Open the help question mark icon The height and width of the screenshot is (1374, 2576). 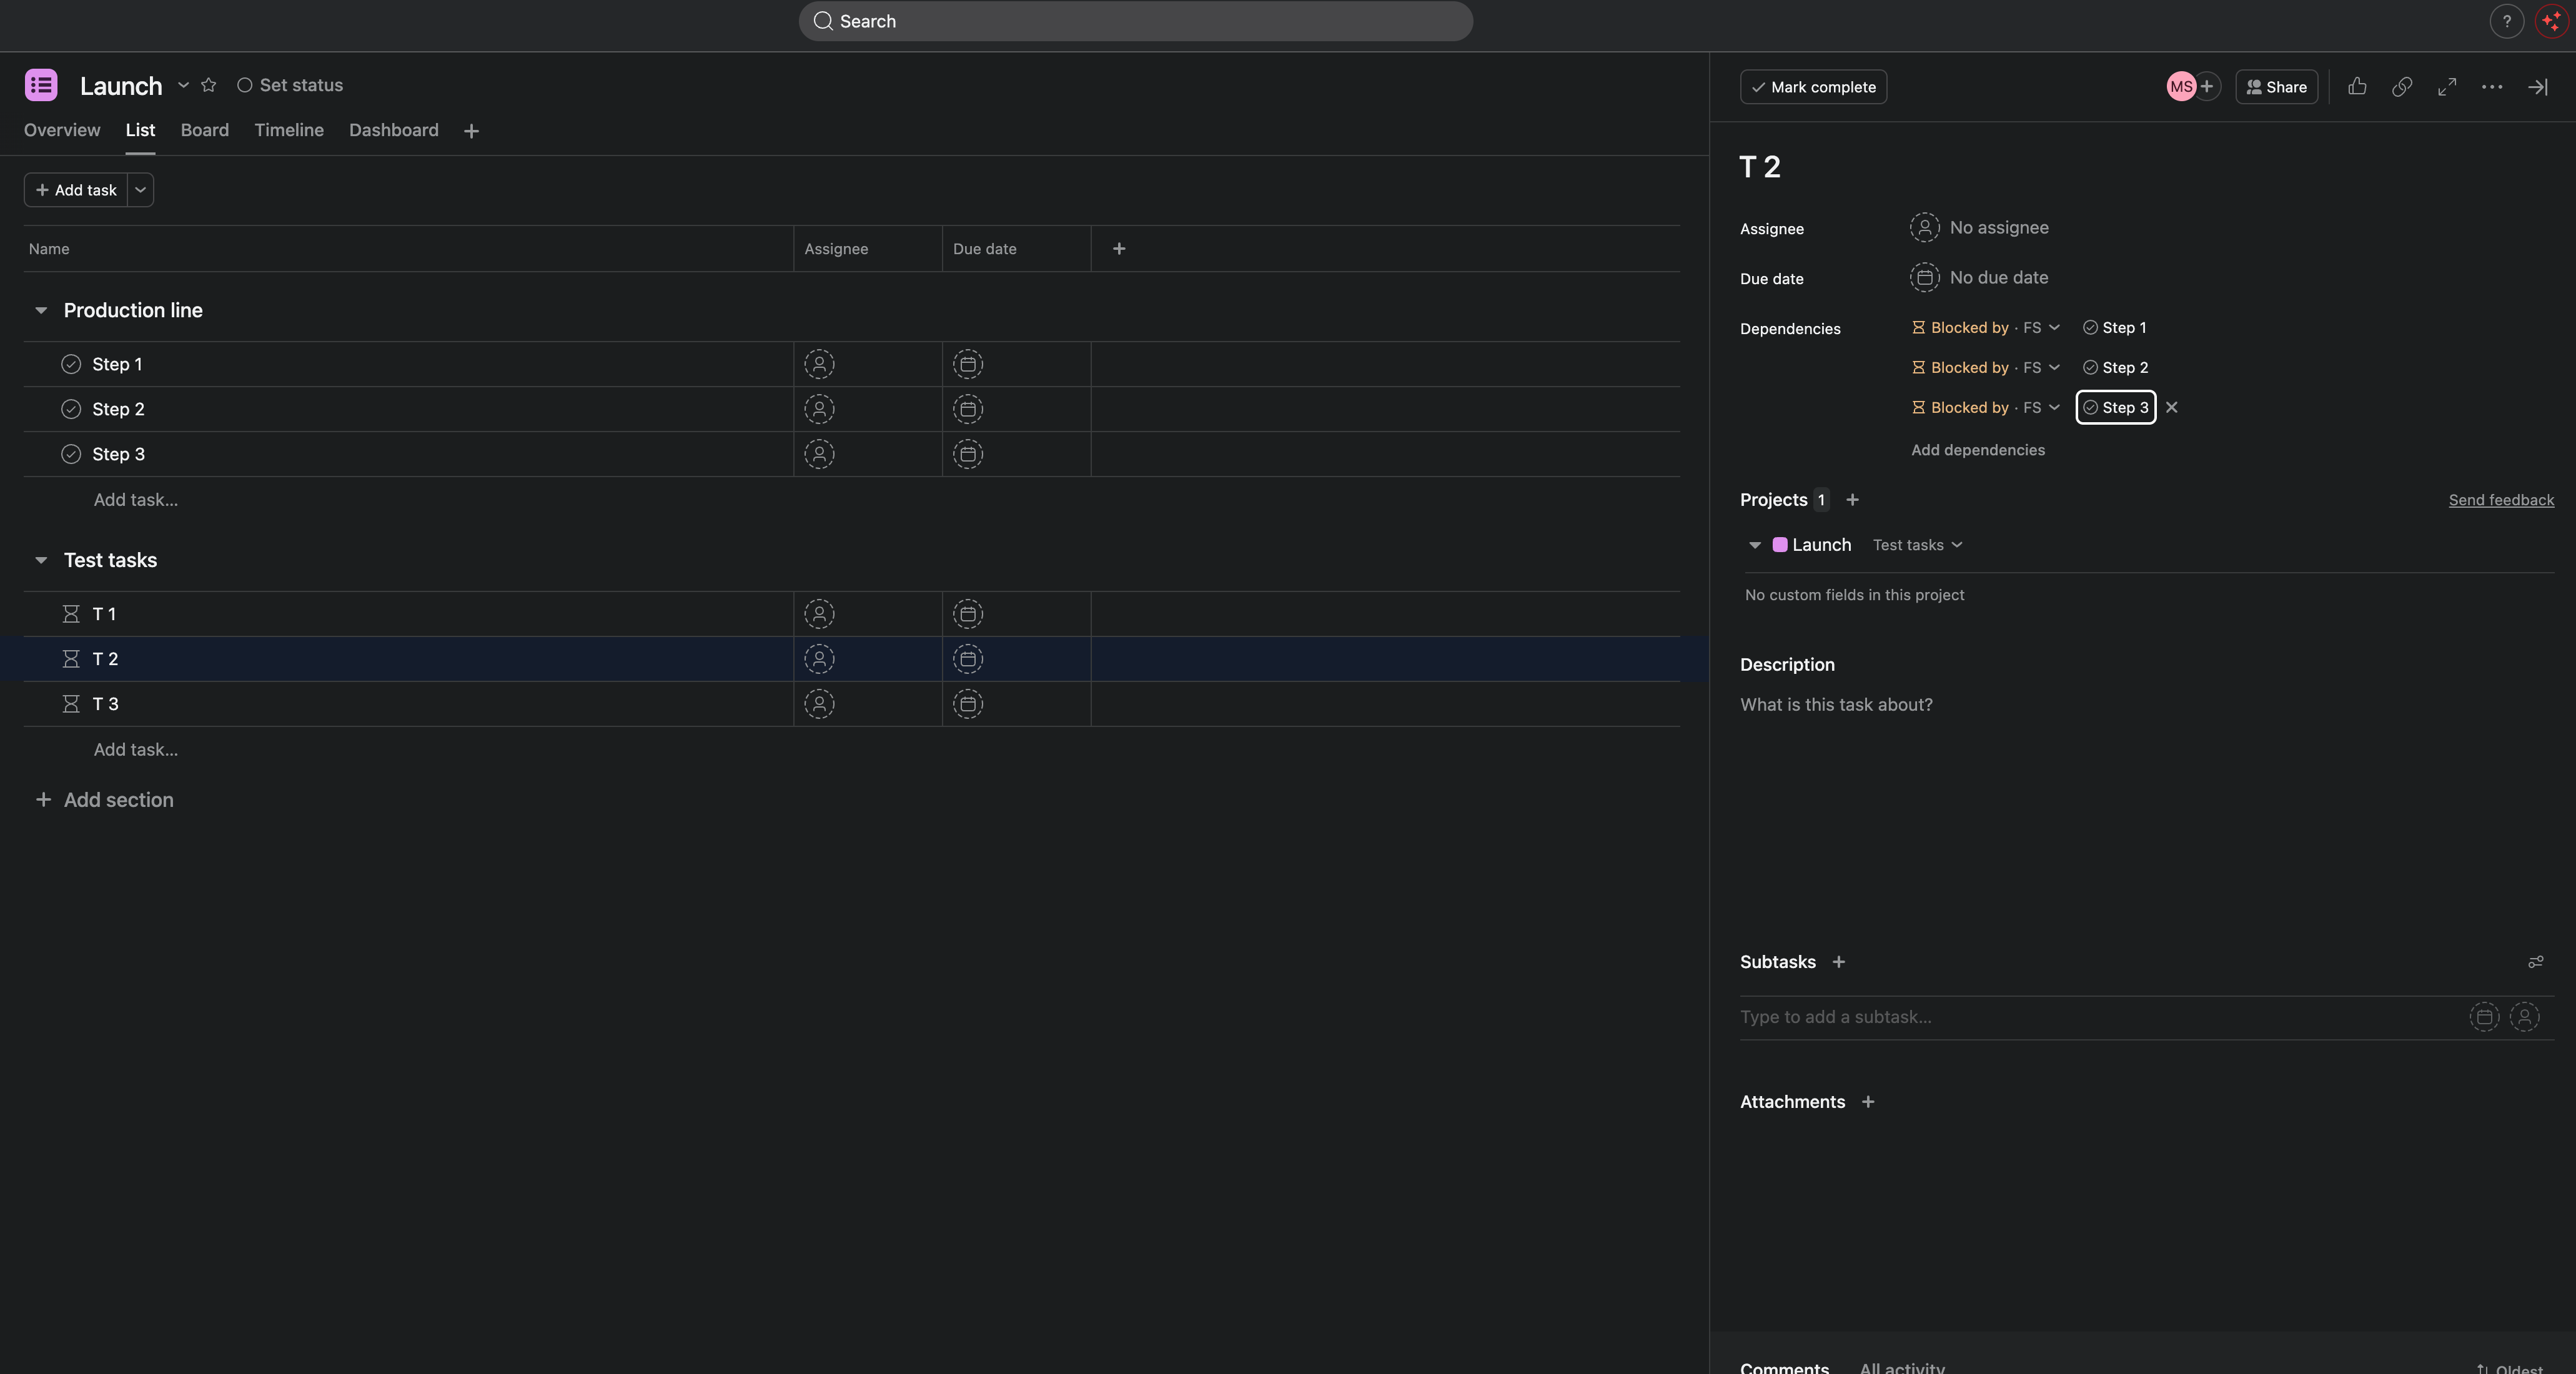click(2506, 21)
